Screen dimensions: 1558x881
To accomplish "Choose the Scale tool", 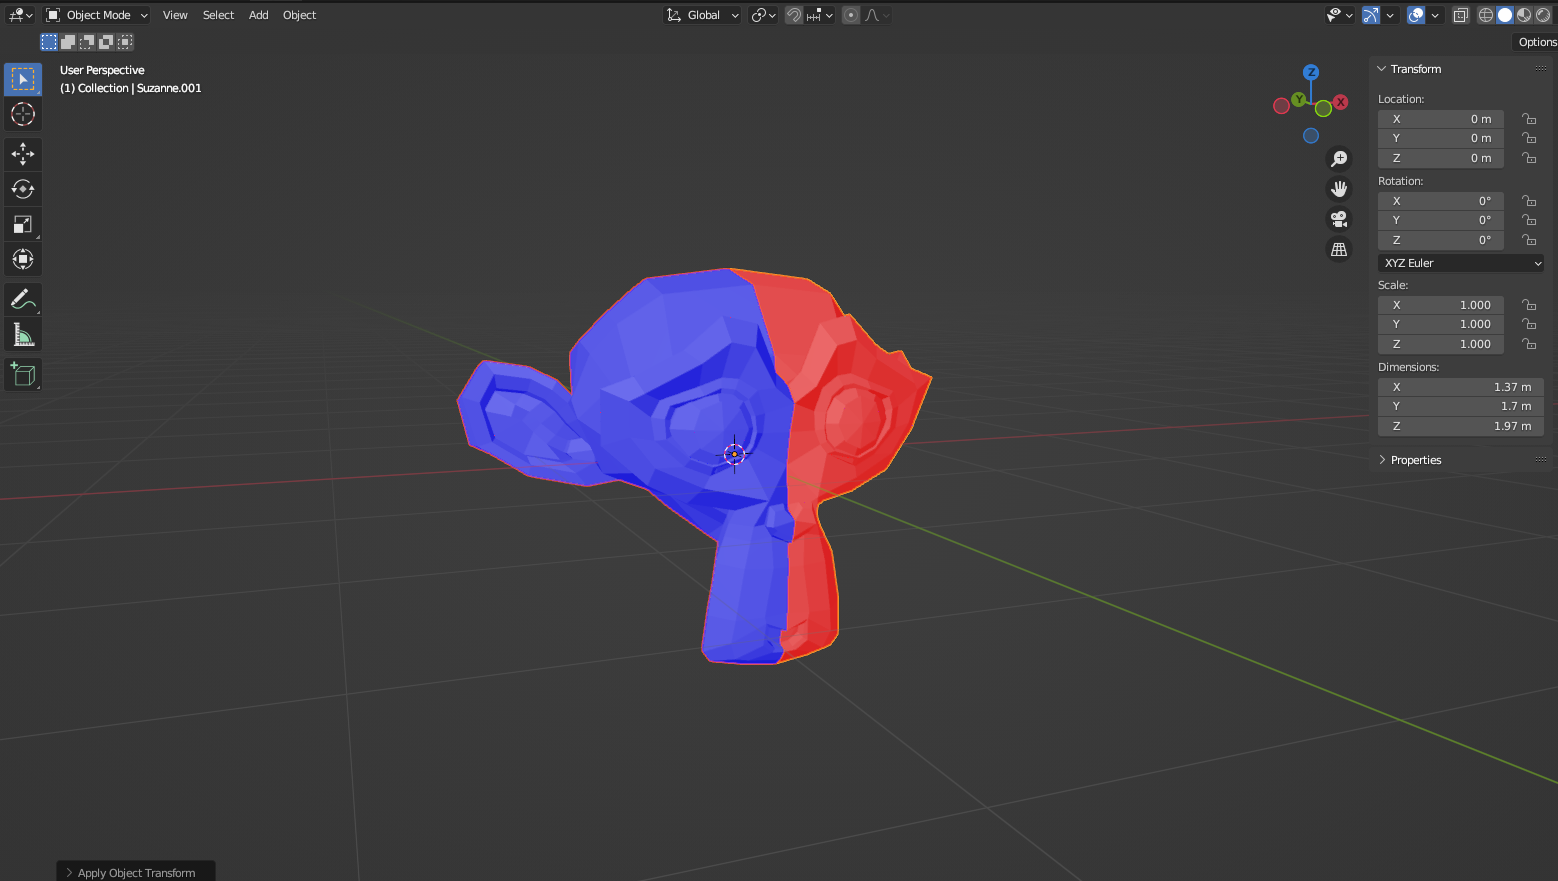I will coord(23,224).
